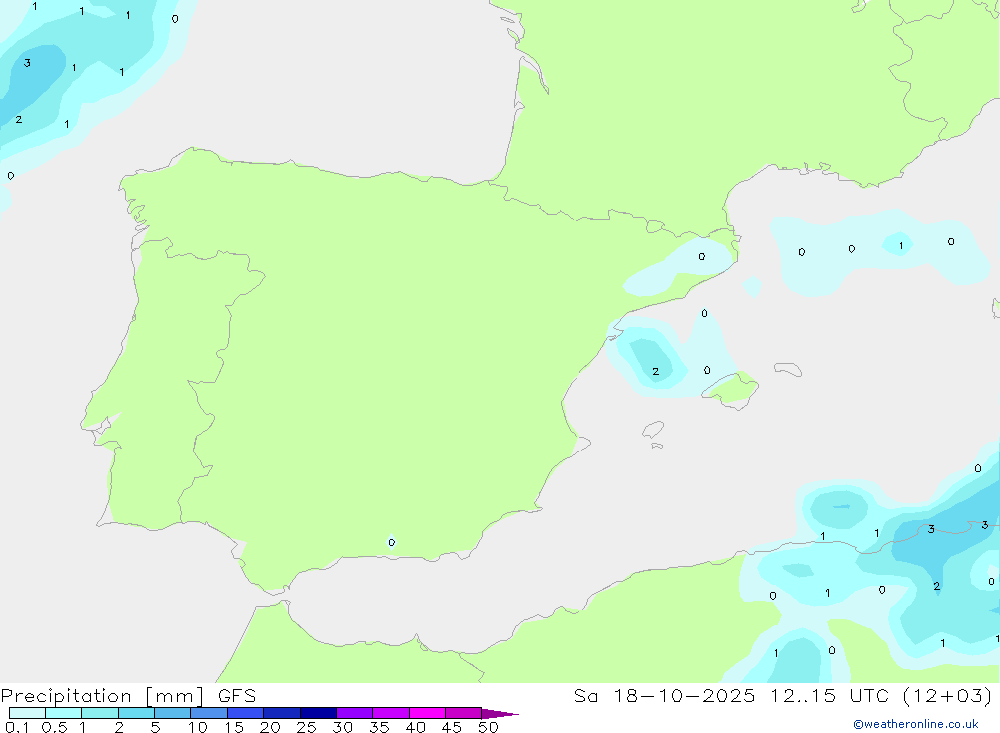Click Ibiza island outline on the map
Image resolution: width=1000 pixels, height=733 pixels.
[653, 429]
